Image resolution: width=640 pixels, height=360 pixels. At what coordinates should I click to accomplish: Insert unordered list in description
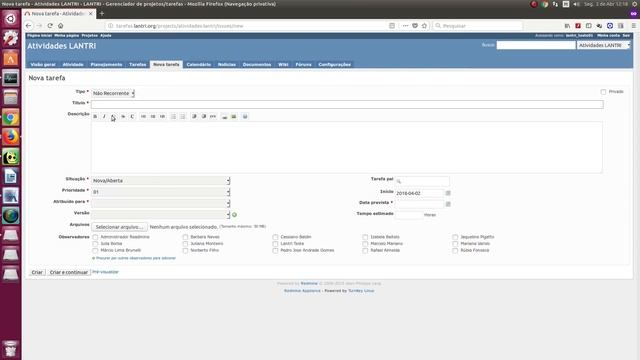[173, 117]
